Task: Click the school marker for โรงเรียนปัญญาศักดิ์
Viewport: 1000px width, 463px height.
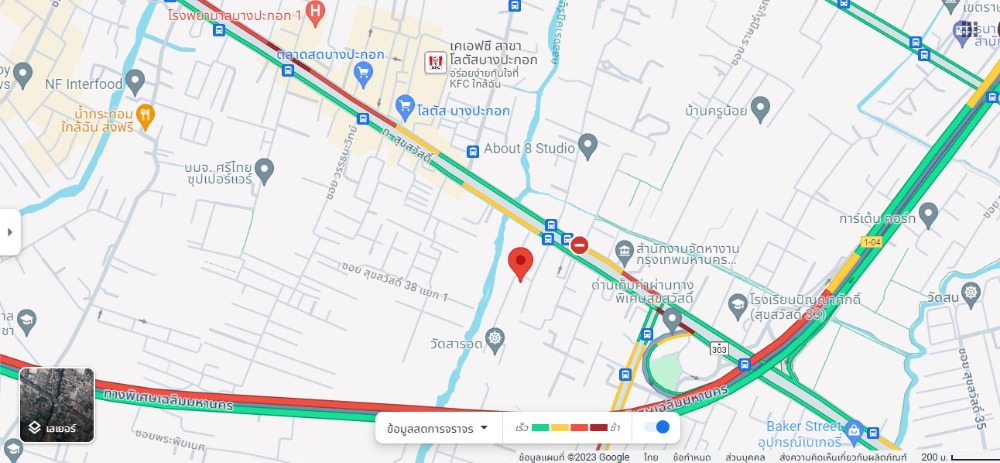Action: pyautogui.click(x=738, y=306)
